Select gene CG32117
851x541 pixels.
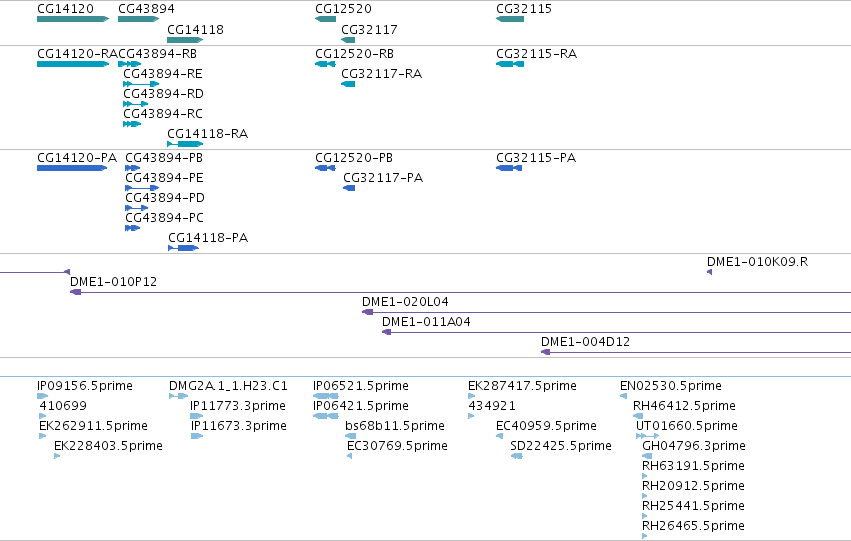point(348,40)
